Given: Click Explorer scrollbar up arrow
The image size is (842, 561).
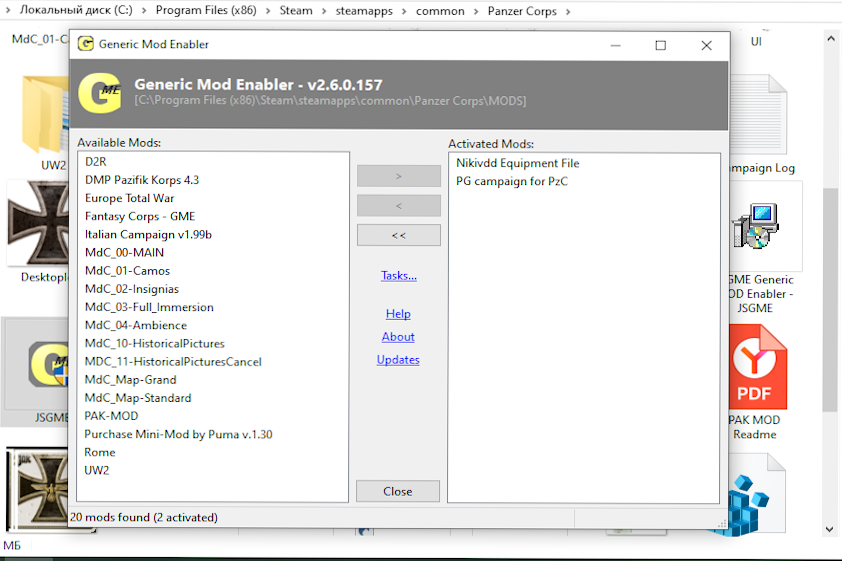Looking at the screenshot, I should click(x=831, y=39).
